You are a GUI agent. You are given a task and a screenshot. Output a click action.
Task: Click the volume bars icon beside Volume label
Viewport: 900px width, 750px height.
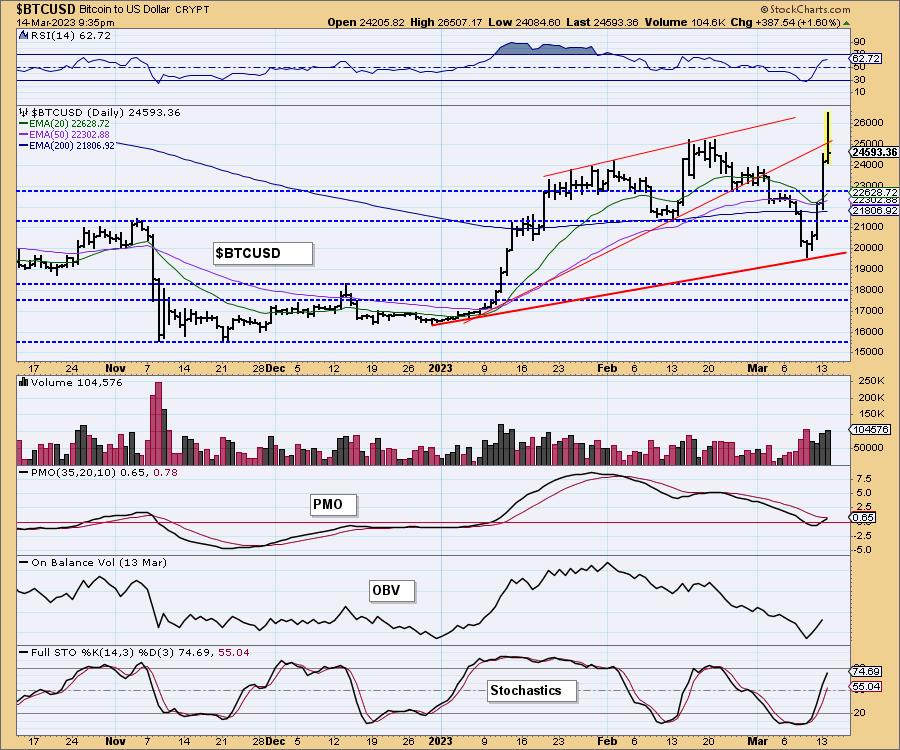[24, 383]
